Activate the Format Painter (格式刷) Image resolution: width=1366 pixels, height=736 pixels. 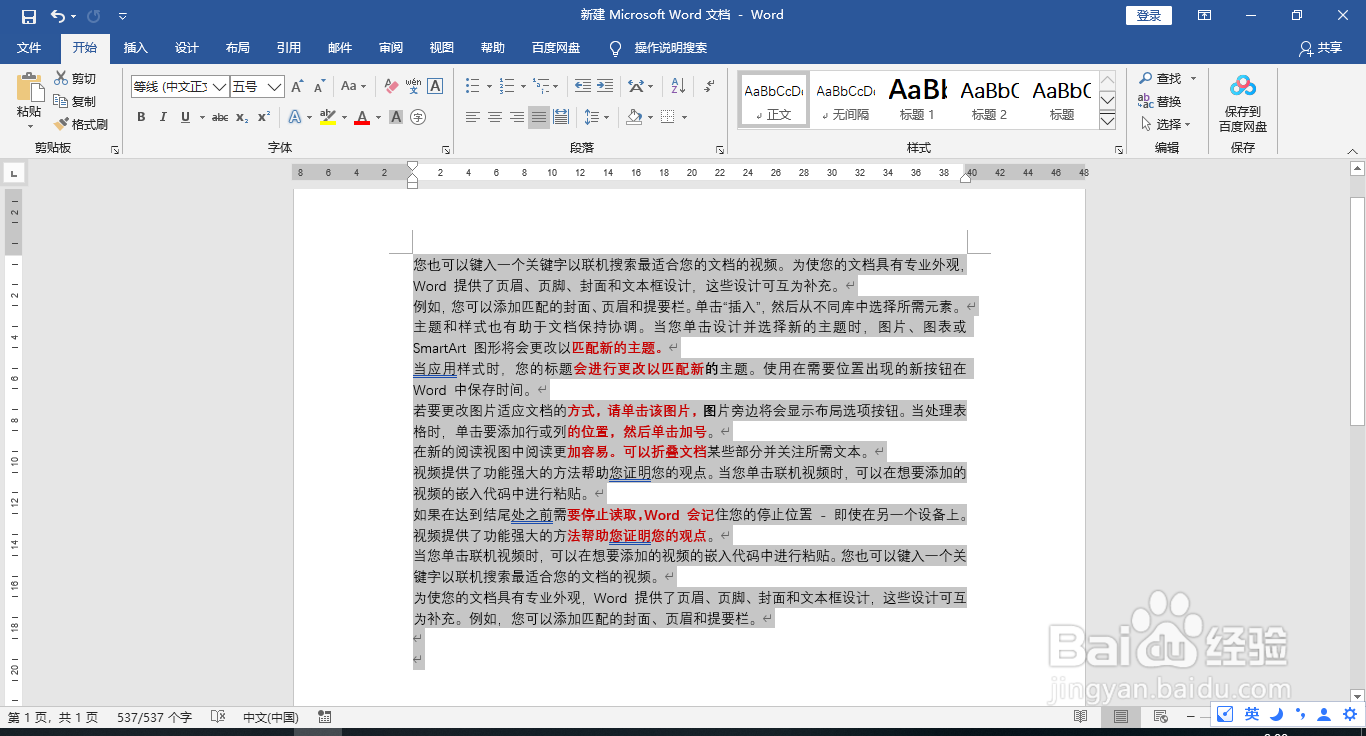tap(80, 125)
